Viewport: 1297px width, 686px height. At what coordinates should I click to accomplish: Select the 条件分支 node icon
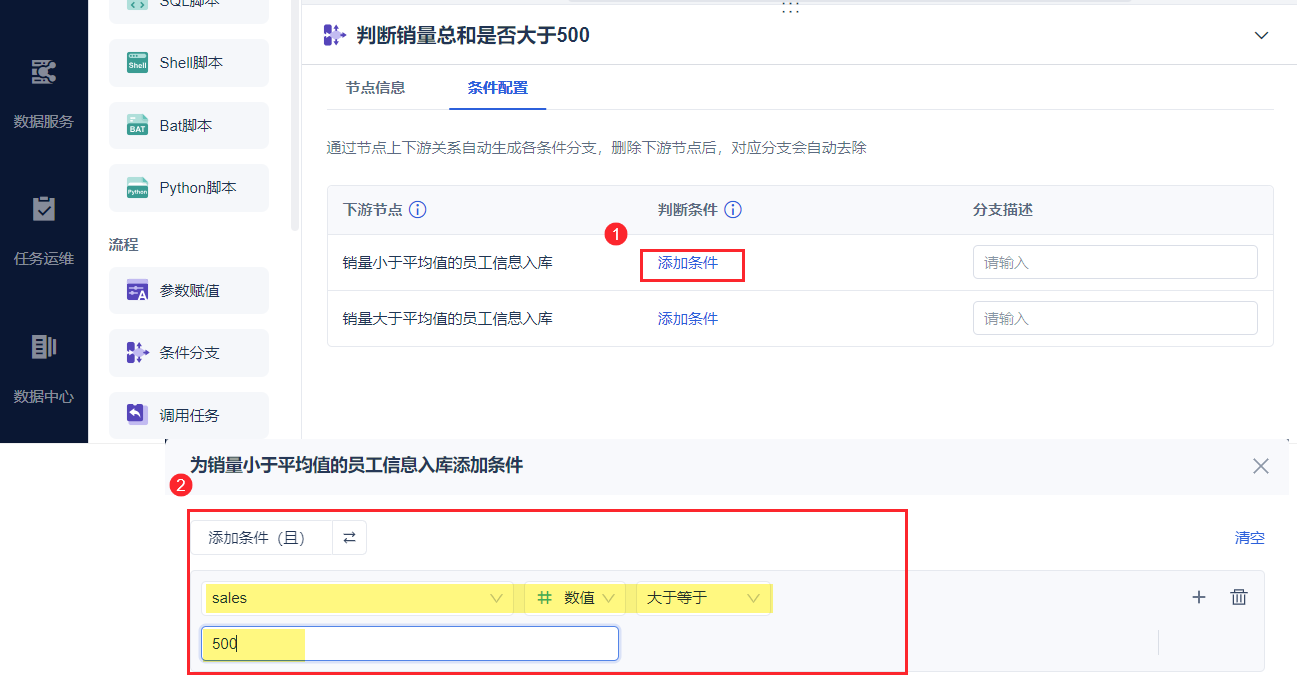[x=137, y=353]
